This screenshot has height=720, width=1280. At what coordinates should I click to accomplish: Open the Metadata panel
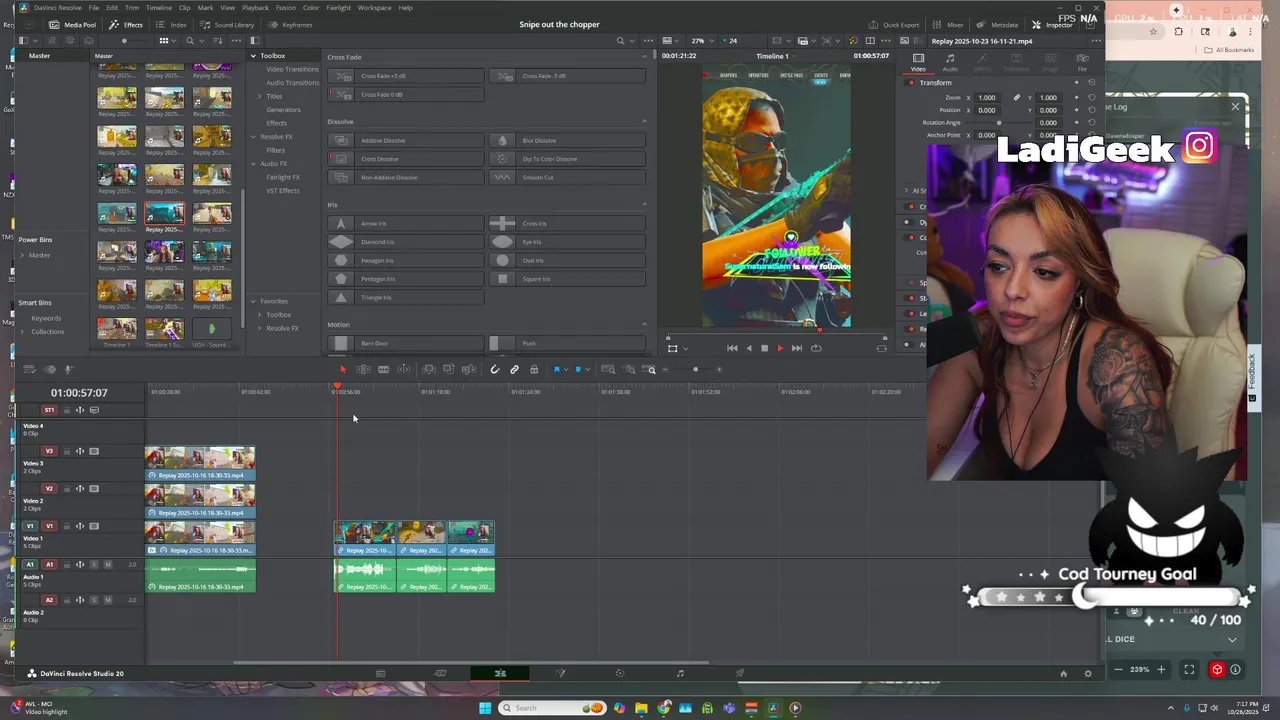click(997, 24)
